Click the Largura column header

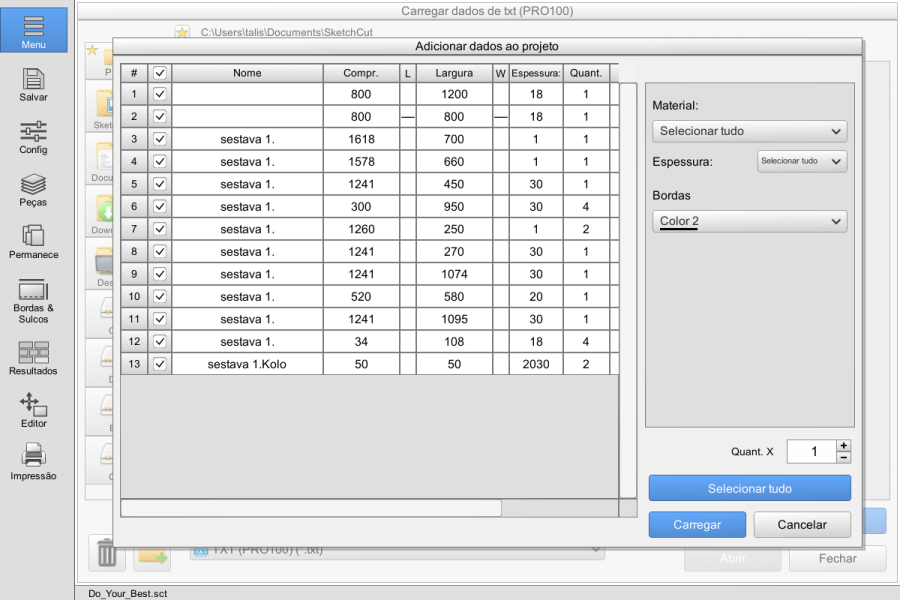tap(454, 73)
